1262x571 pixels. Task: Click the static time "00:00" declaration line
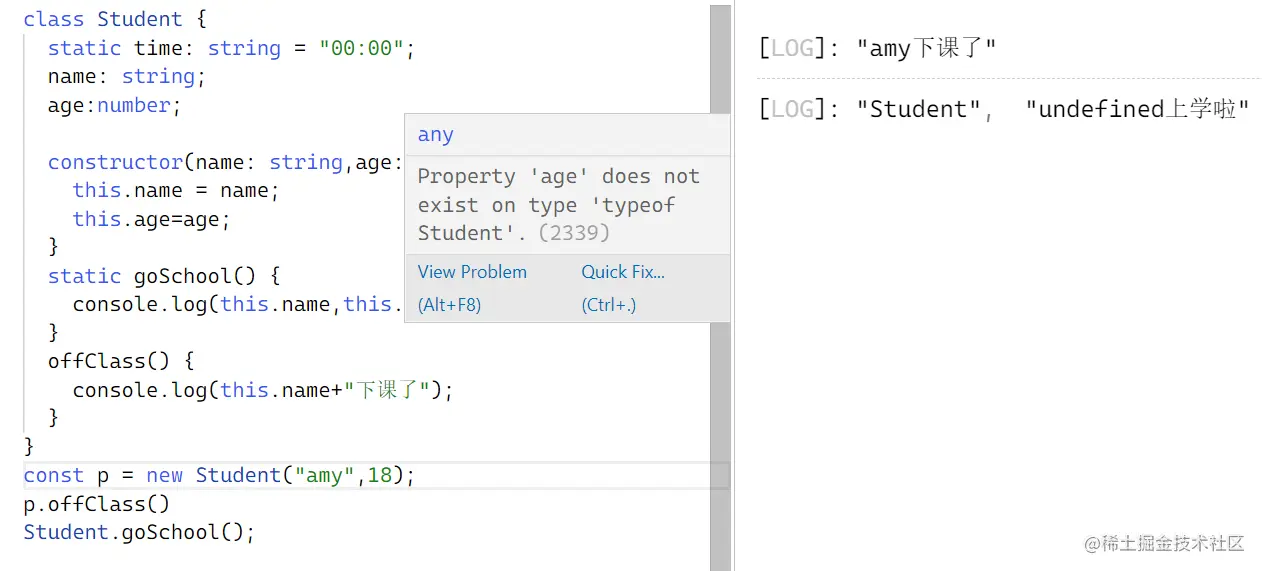[x=231, y=48]
